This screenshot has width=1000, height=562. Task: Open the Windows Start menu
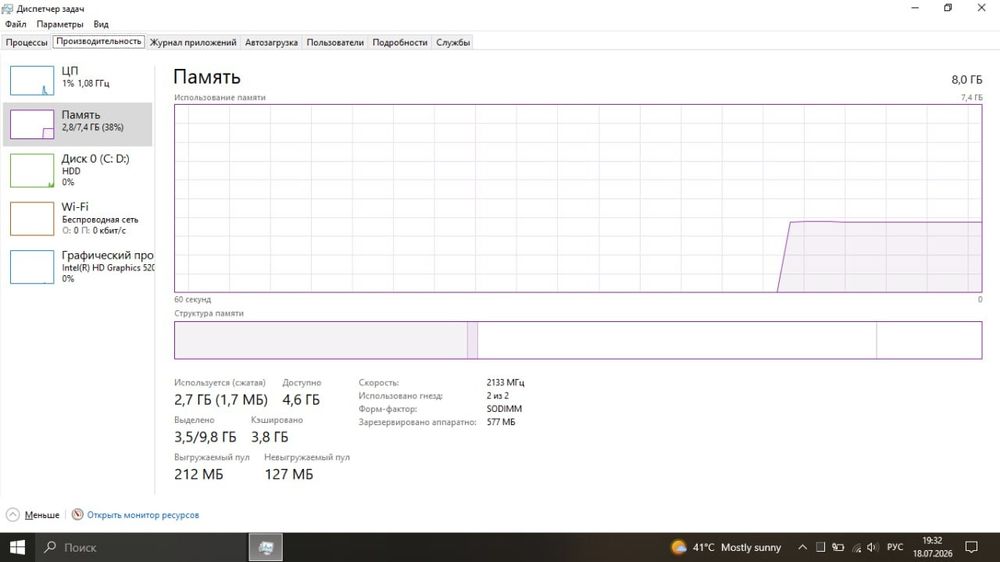click(x=17, y=547)
